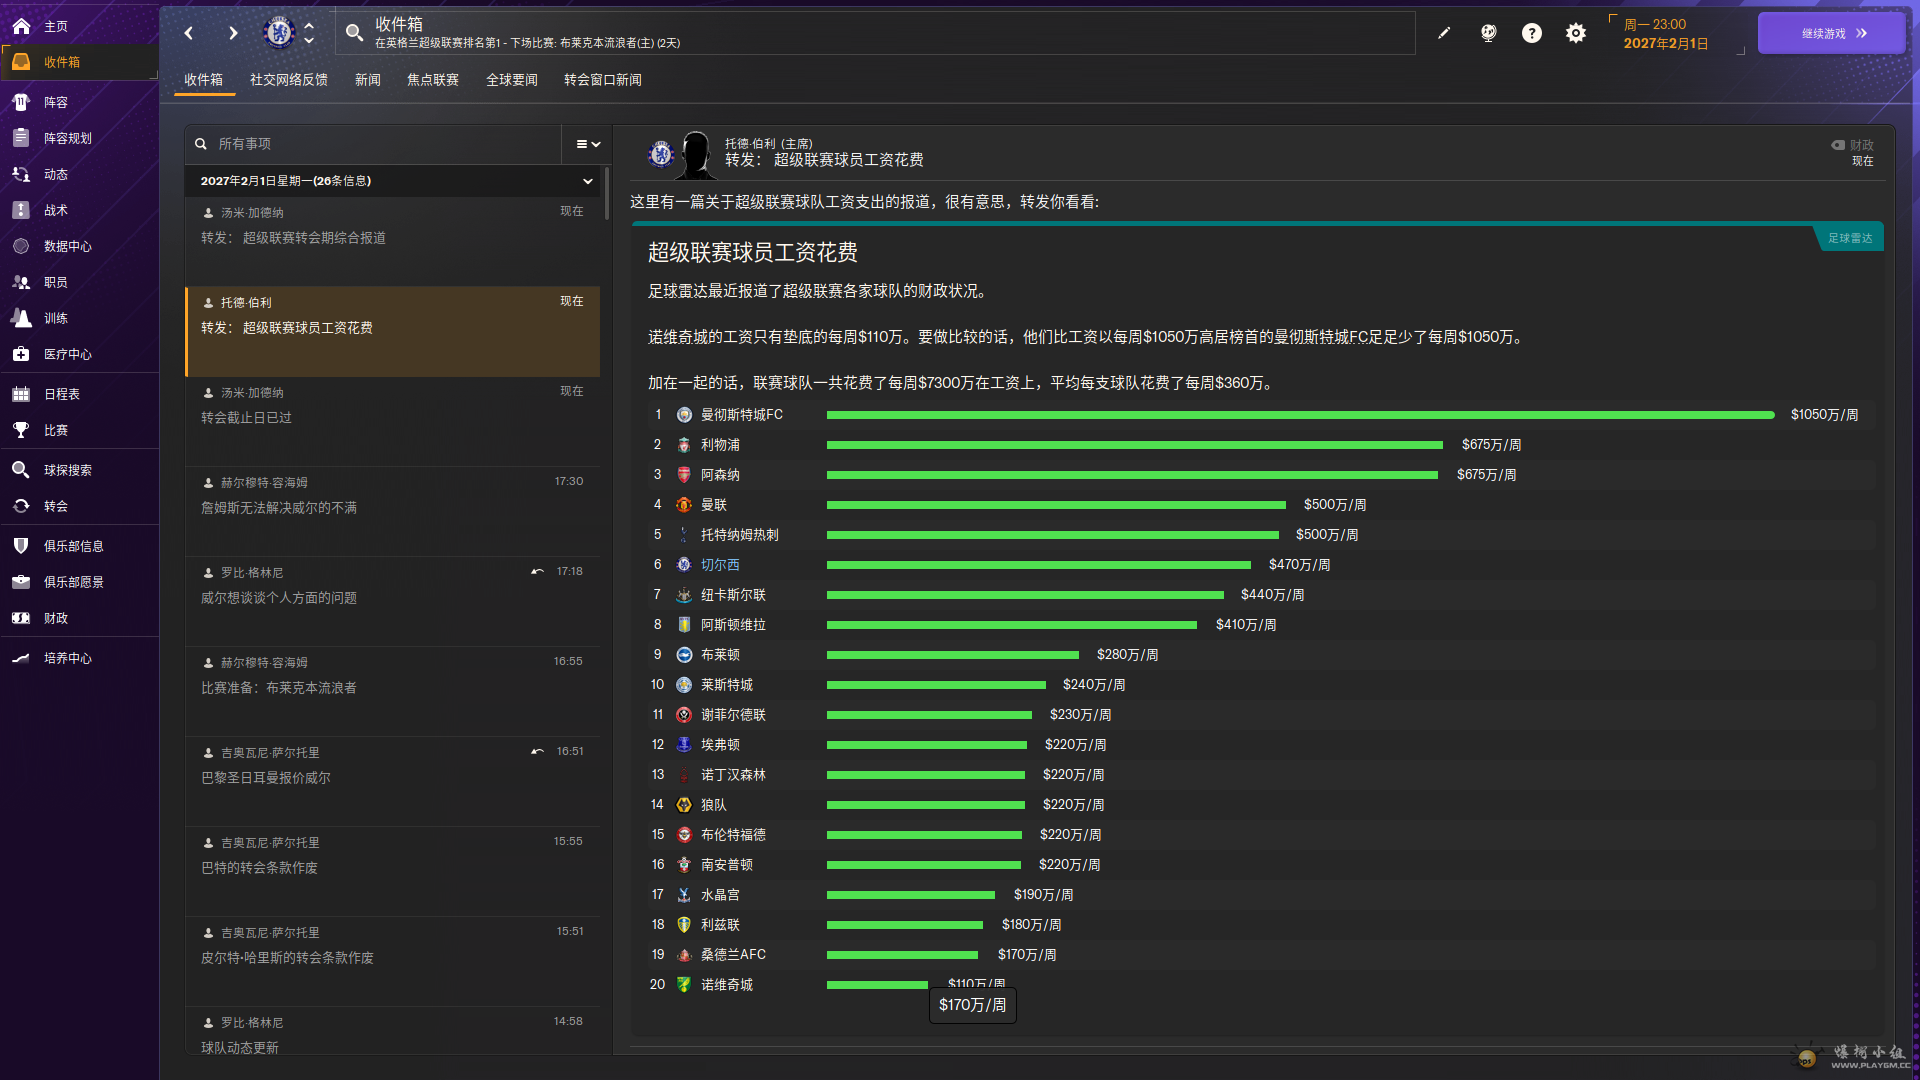1920x1080 pixels.
Task: Click the 足球雷达 source tag
Action: click(1850, 238)
